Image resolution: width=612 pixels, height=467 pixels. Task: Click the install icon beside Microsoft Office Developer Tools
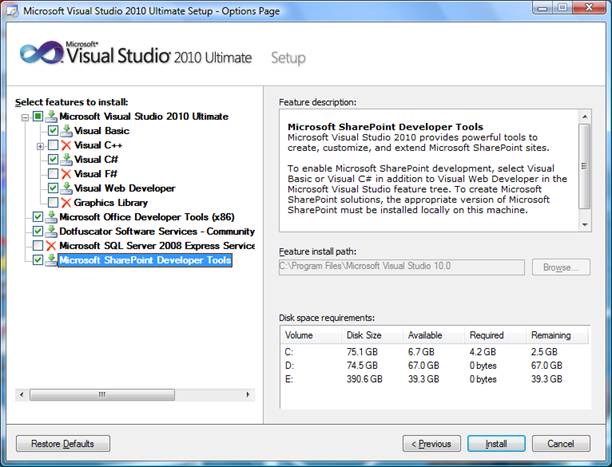pyautogui.click(x=51, y=217)
